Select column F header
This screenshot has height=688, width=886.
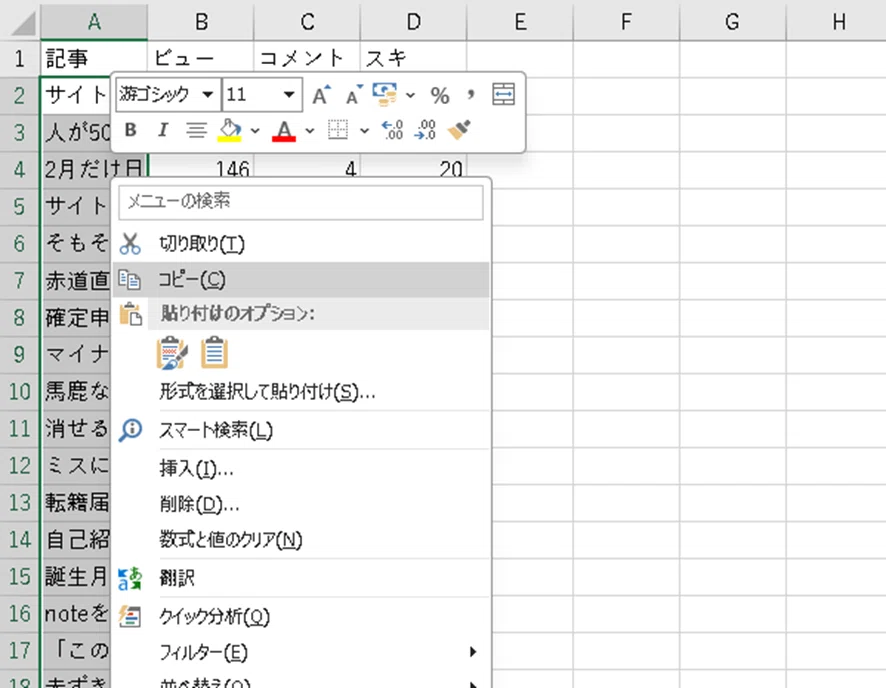(626, 21)
